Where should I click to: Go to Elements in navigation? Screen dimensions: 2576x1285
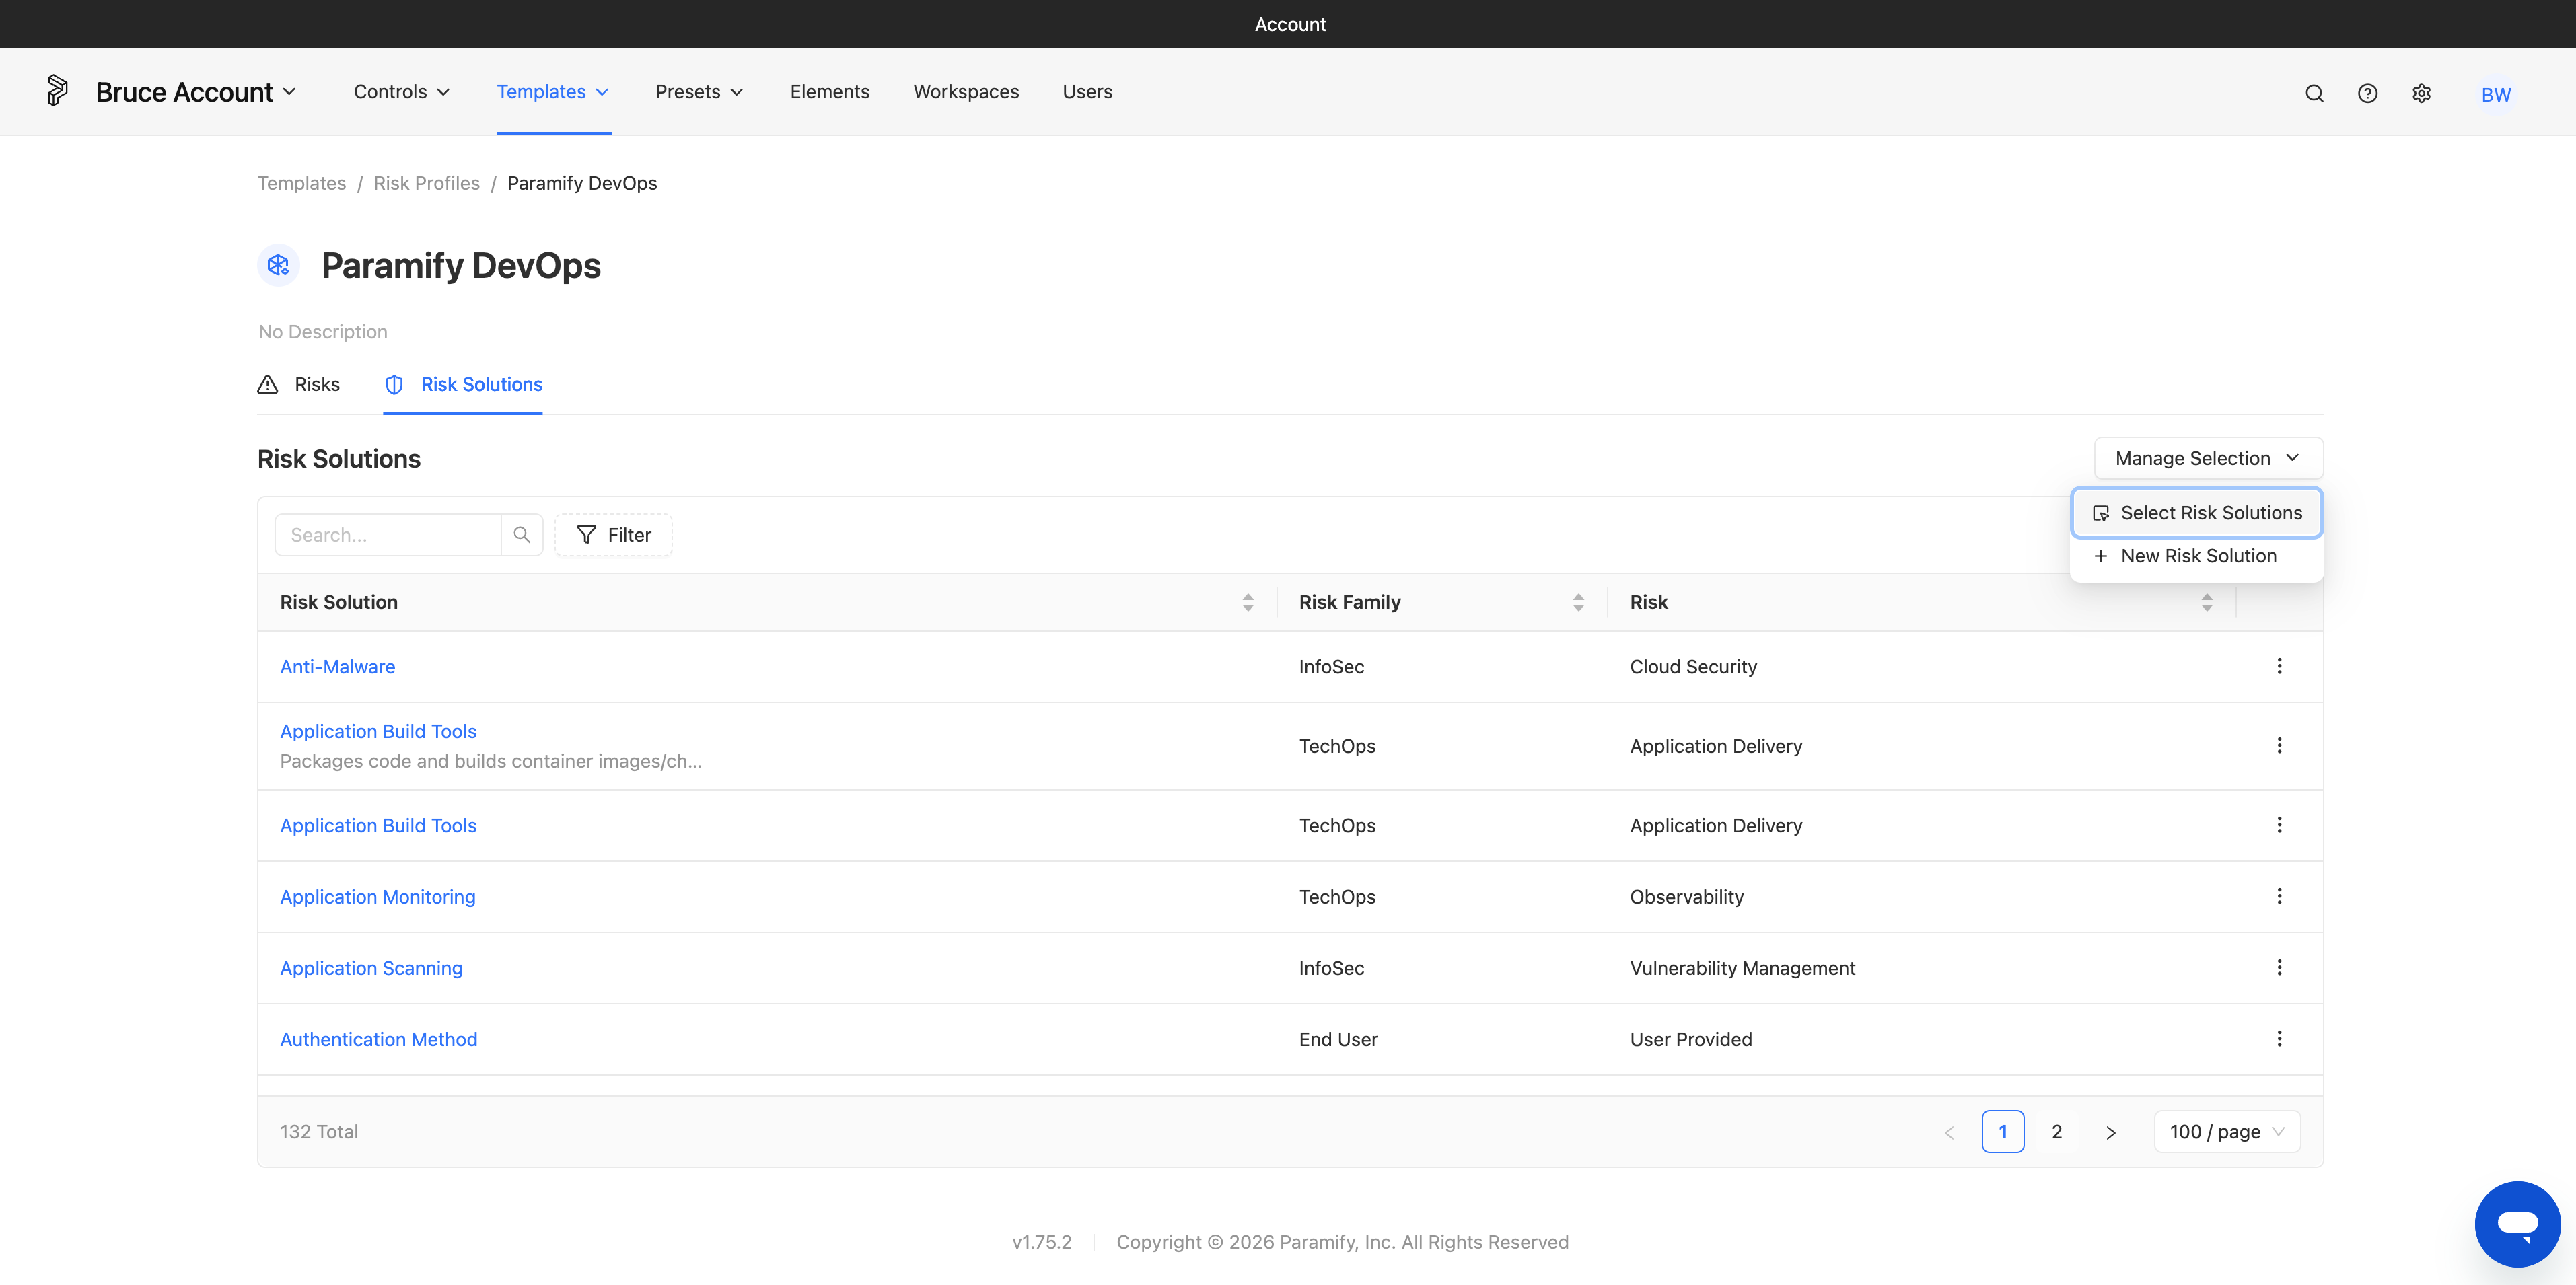pos(829,92)
